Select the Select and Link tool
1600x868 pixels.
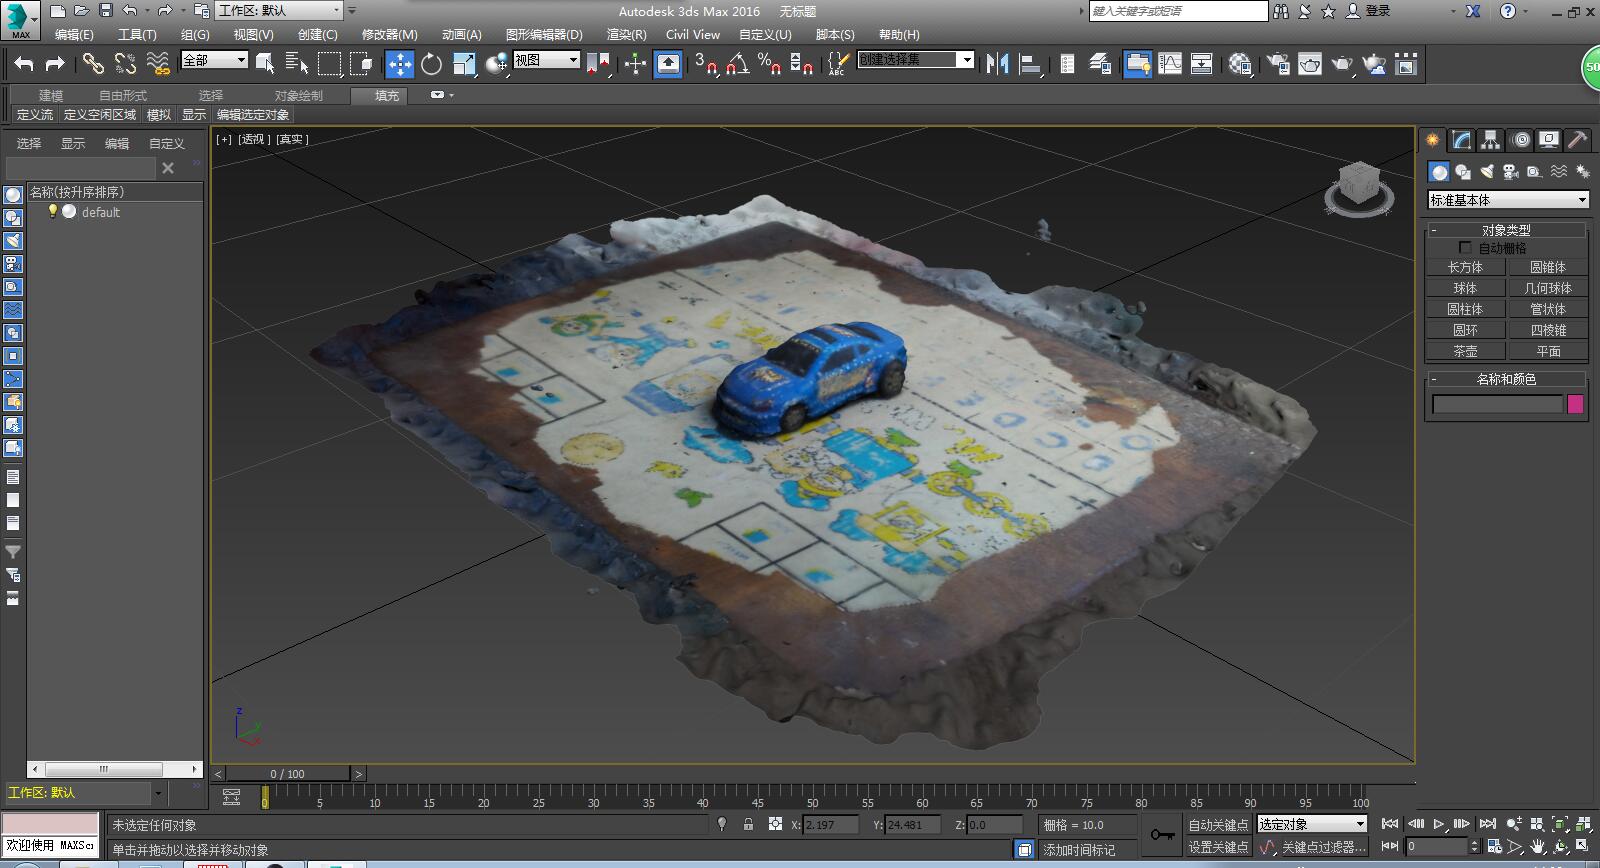click(x=93, y=64)
